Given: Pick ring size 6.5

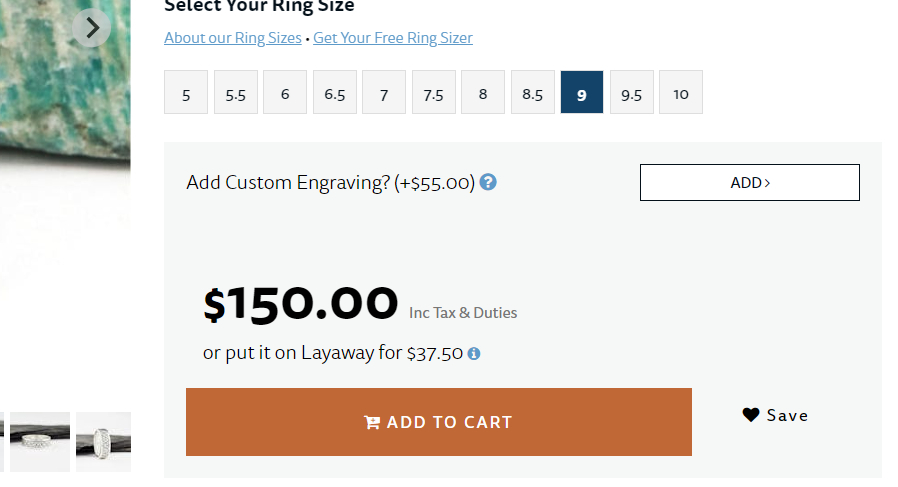Looking at the screenshot, I should (x=335, y=93).
